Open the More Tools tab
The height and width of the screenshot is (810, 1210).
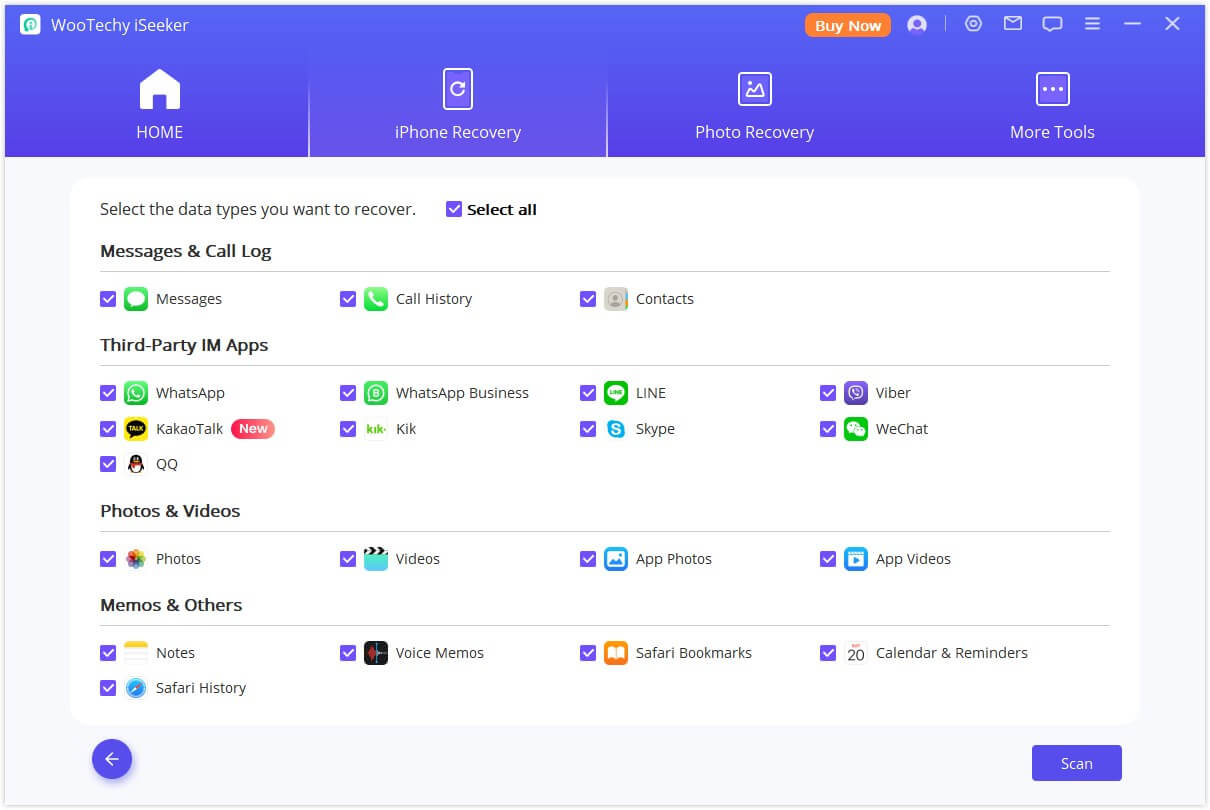click(1052, 106)
